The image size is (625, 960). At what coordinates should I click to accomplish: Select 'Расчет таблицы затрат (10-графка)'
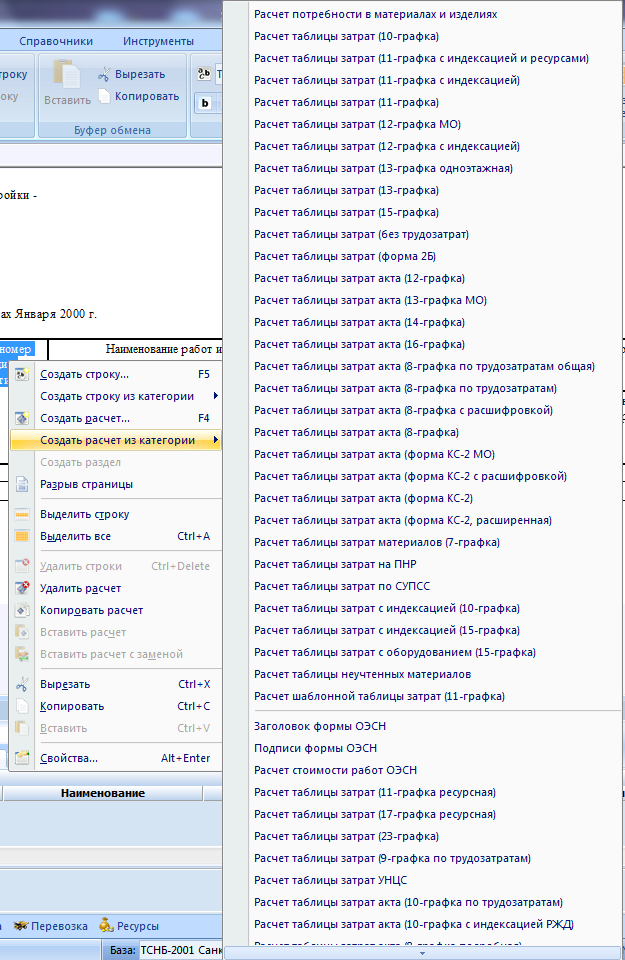tap(346, 36)
